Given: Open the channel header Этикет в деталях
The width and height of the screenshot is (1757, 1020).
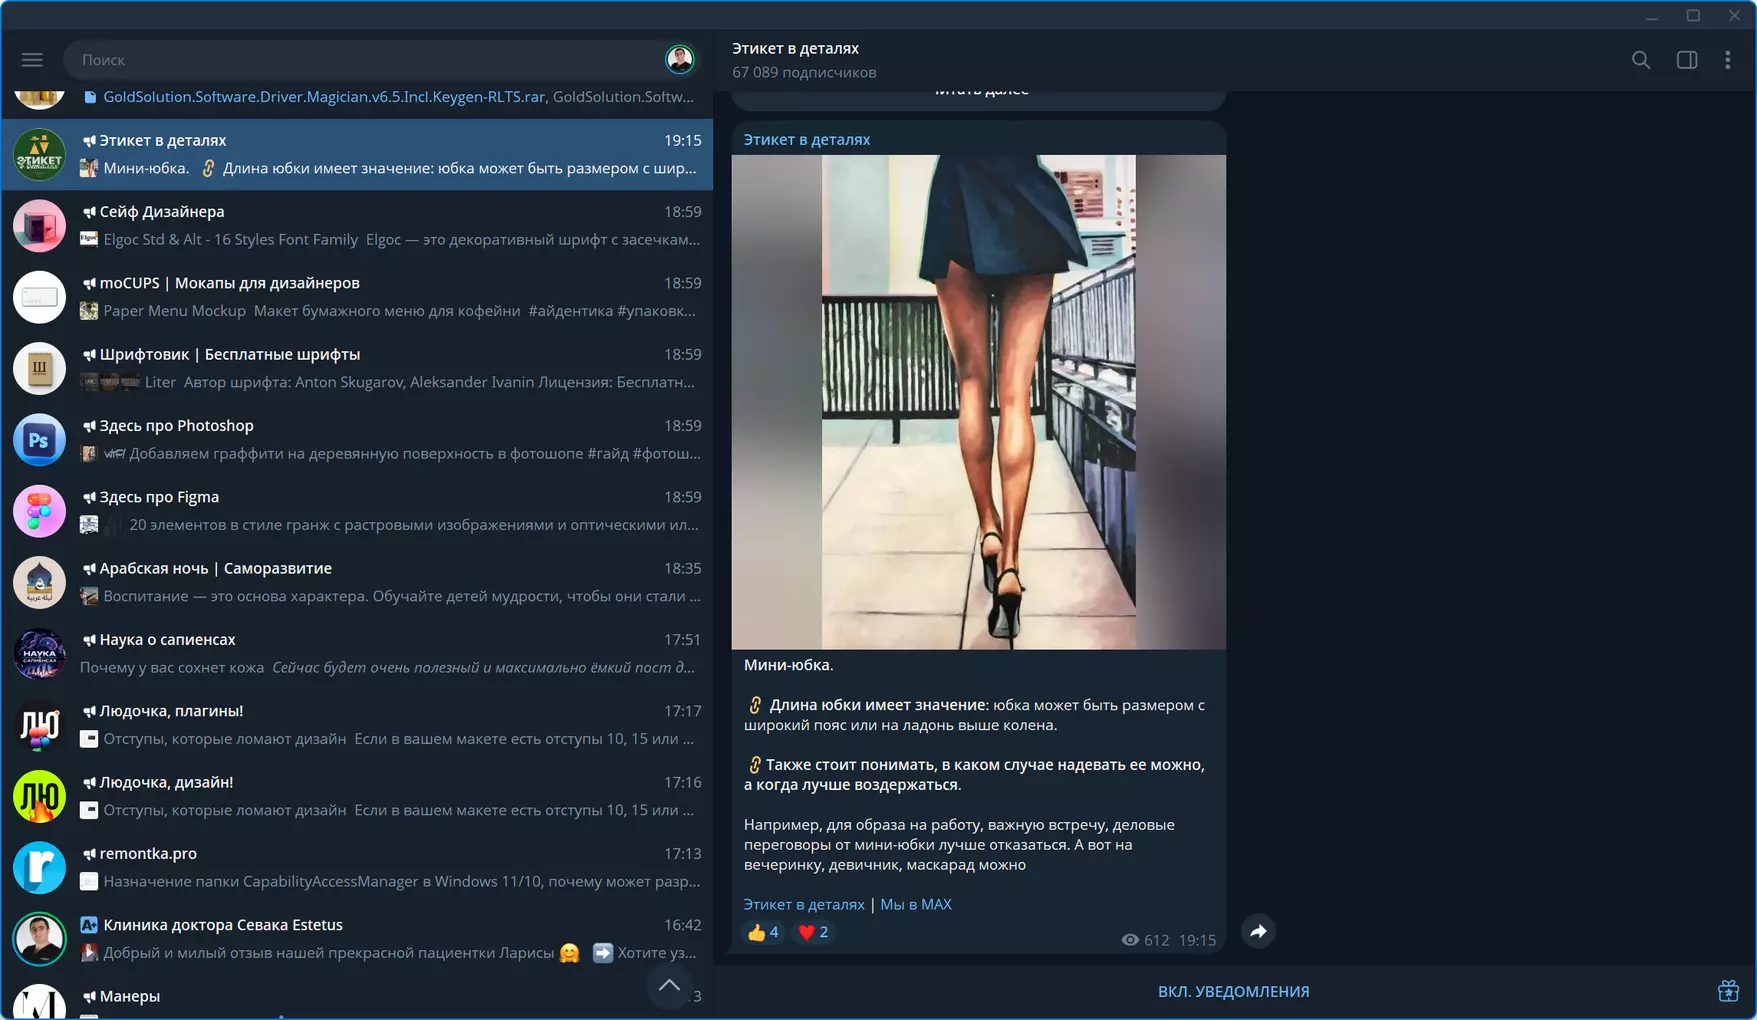Looking at the screenshot, I should (x=795, y=48).
